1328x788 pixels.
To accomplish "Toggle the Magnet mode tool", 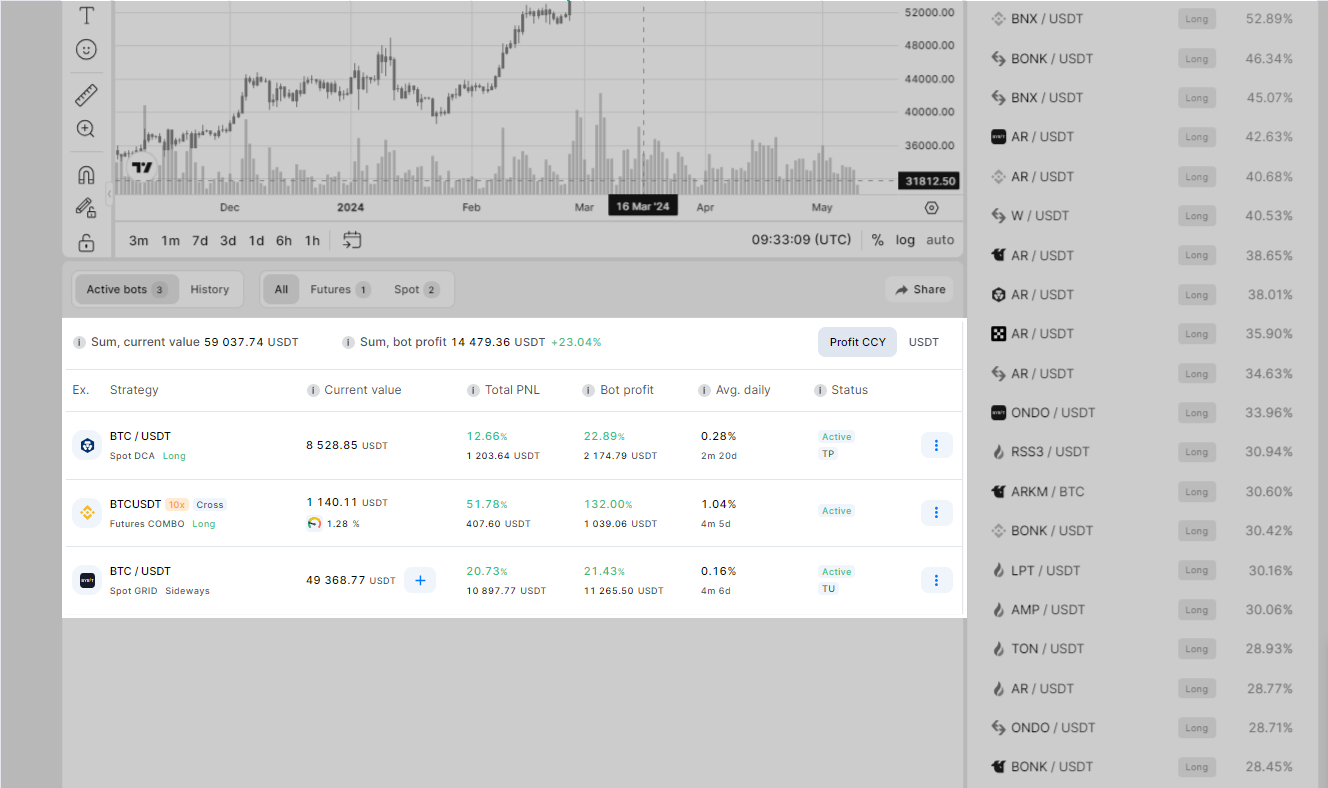I will tap(87, 175).
